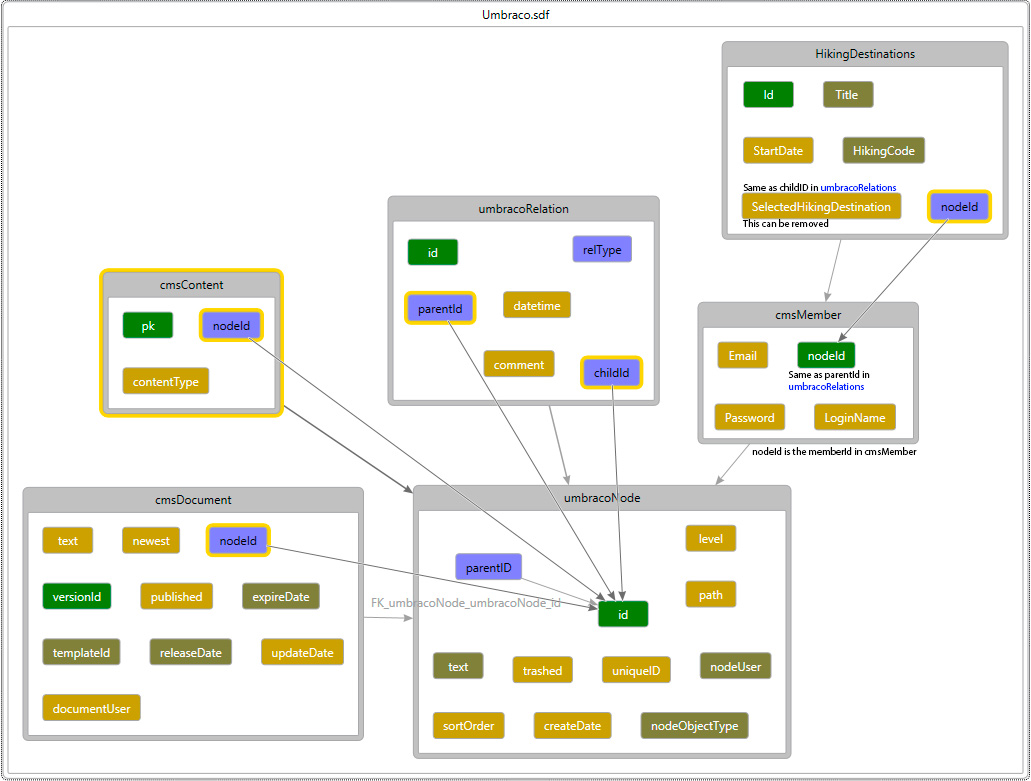Screen dimensions: 1031x781
Task: Select parentID column in umbracoNode
Action: [489, 567]
